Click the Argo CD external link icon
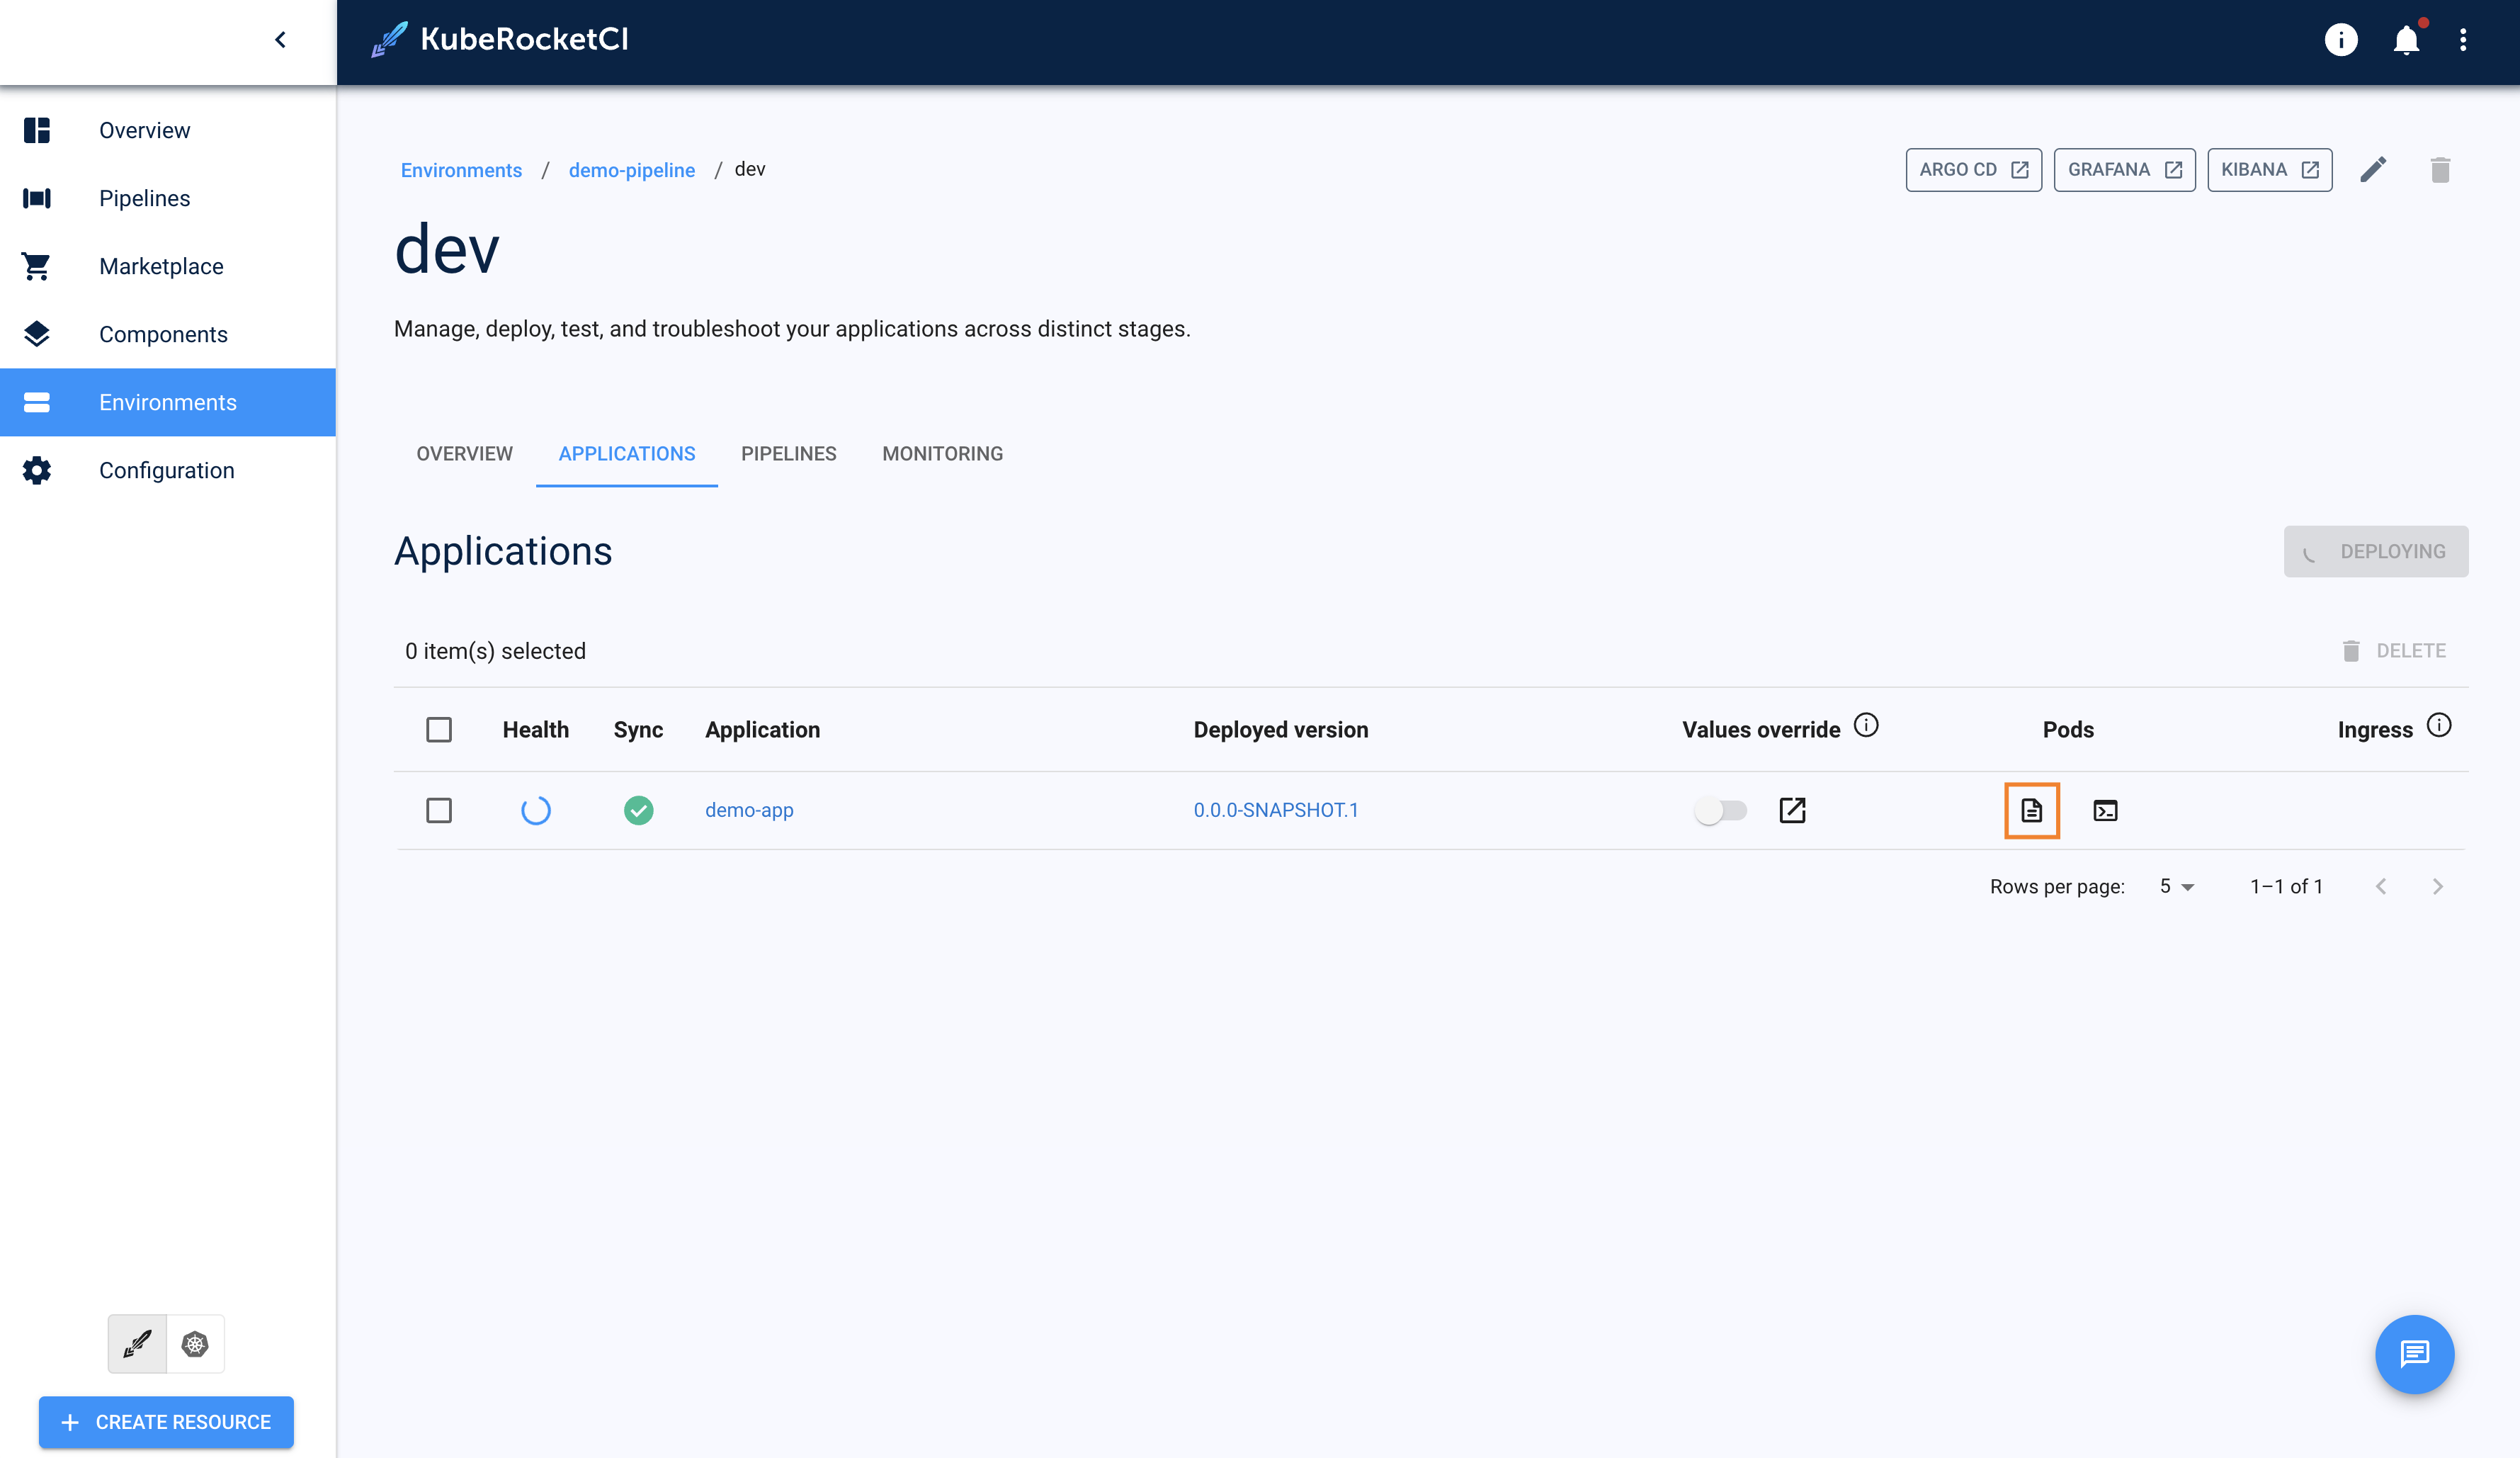Viewport: 2520px width, 1458px height. [2017, 170]
